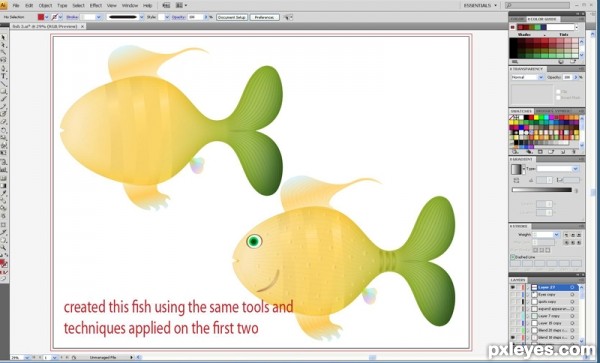This screenshot has height=363, width=600.
Task: Select the Eraser tool
Action: [3, 122]
